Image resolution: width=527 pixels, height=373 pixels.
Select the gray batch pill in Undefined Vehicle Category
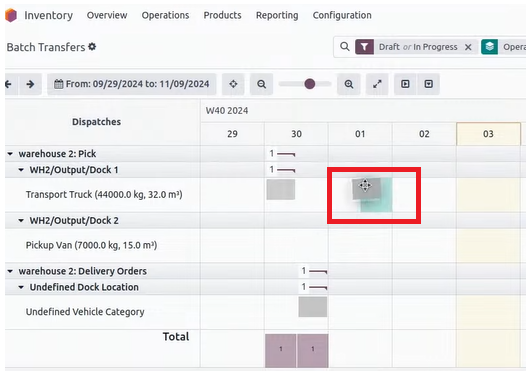point(313,307)
